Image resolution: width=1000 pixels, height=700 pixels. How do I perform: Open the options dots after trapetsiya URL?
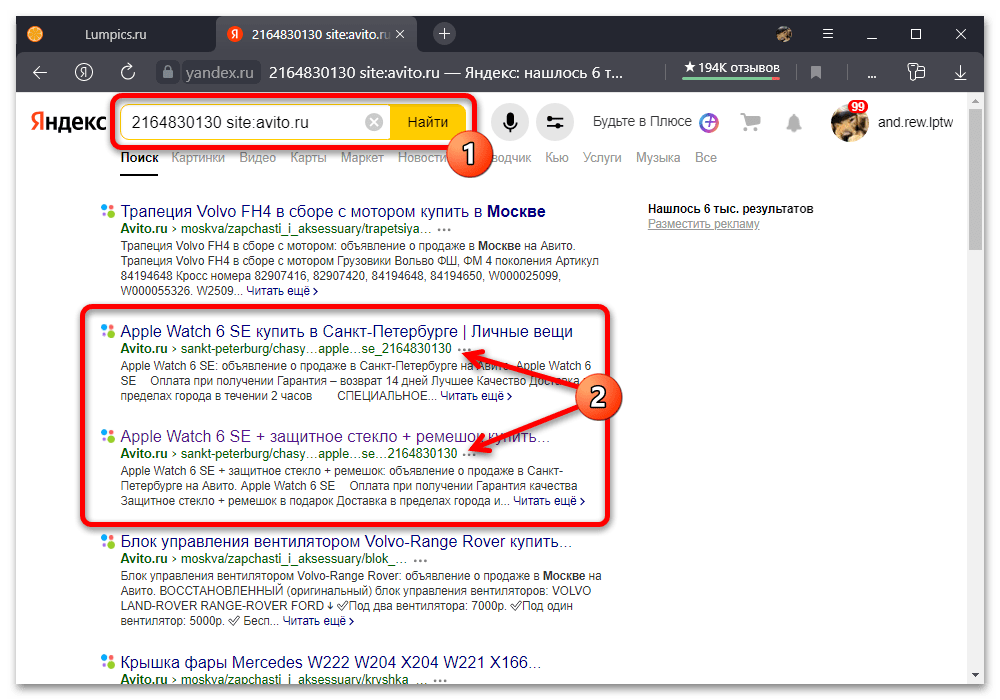pyautogui.click(x=445, y=230)
